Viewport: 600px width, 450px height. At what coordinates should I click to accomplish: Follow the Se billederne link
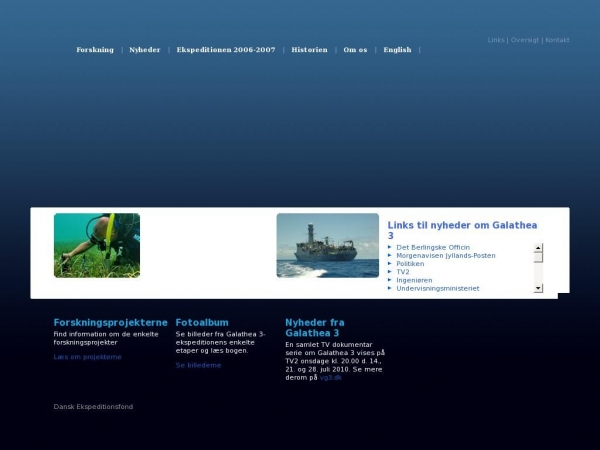coord(198,365)
